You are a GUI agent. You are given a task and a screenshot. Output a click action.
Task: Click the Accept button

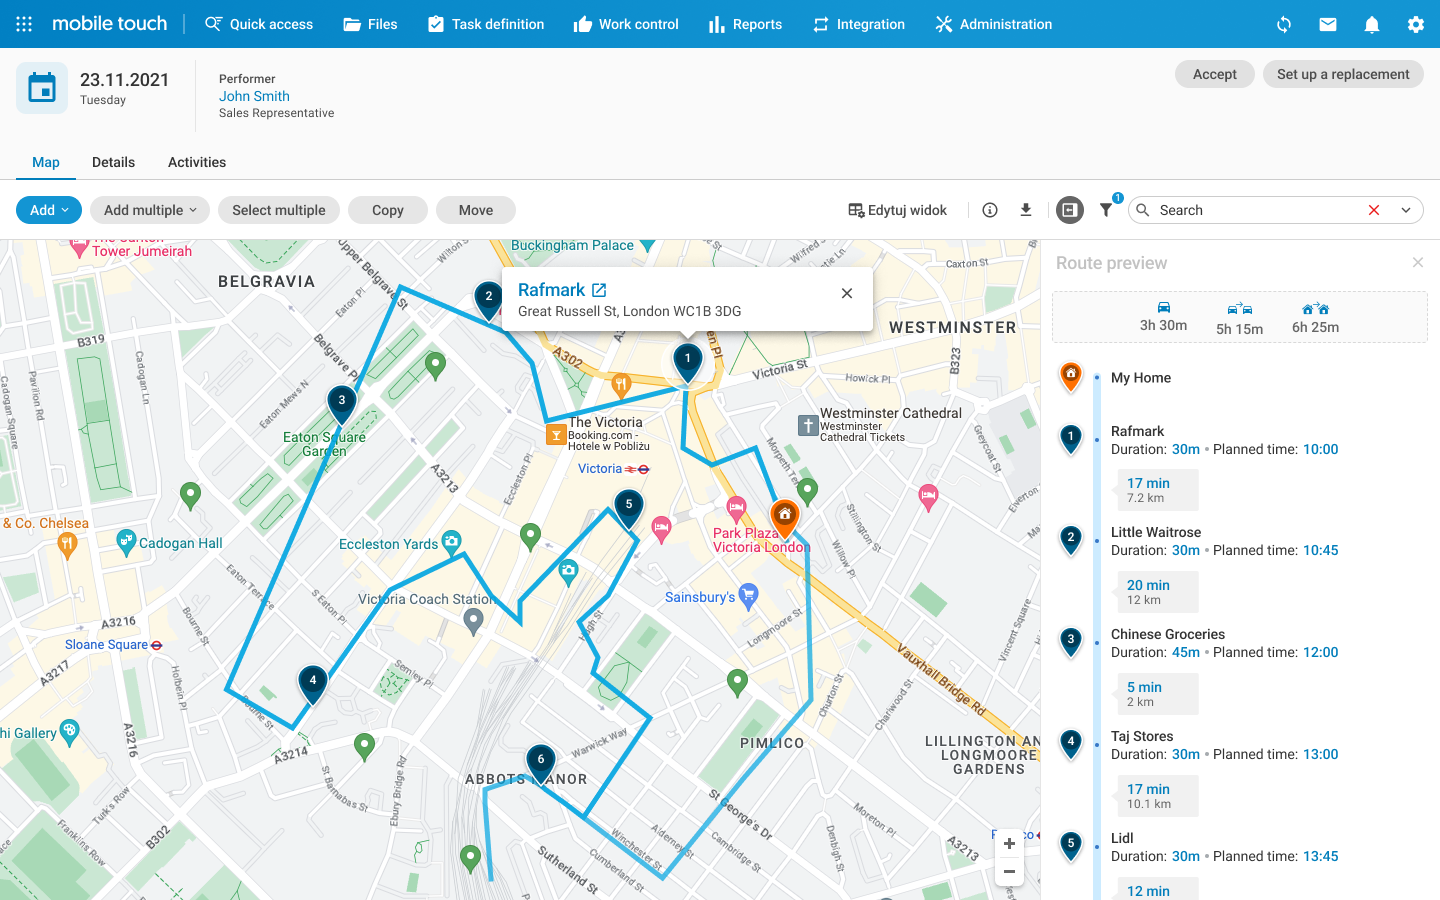pyautogui.click(x=1214, y=74)
